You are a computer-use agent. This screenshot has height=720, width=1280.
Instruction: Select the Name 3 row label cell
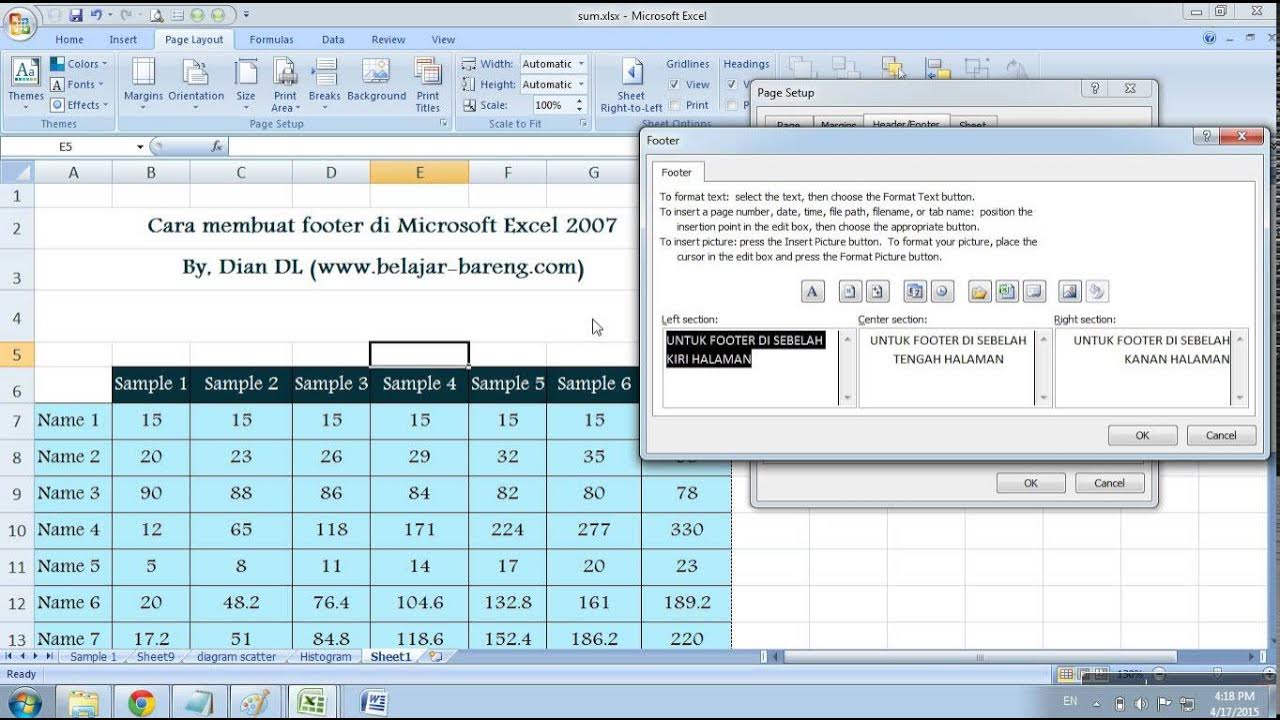tap(73, 493)
